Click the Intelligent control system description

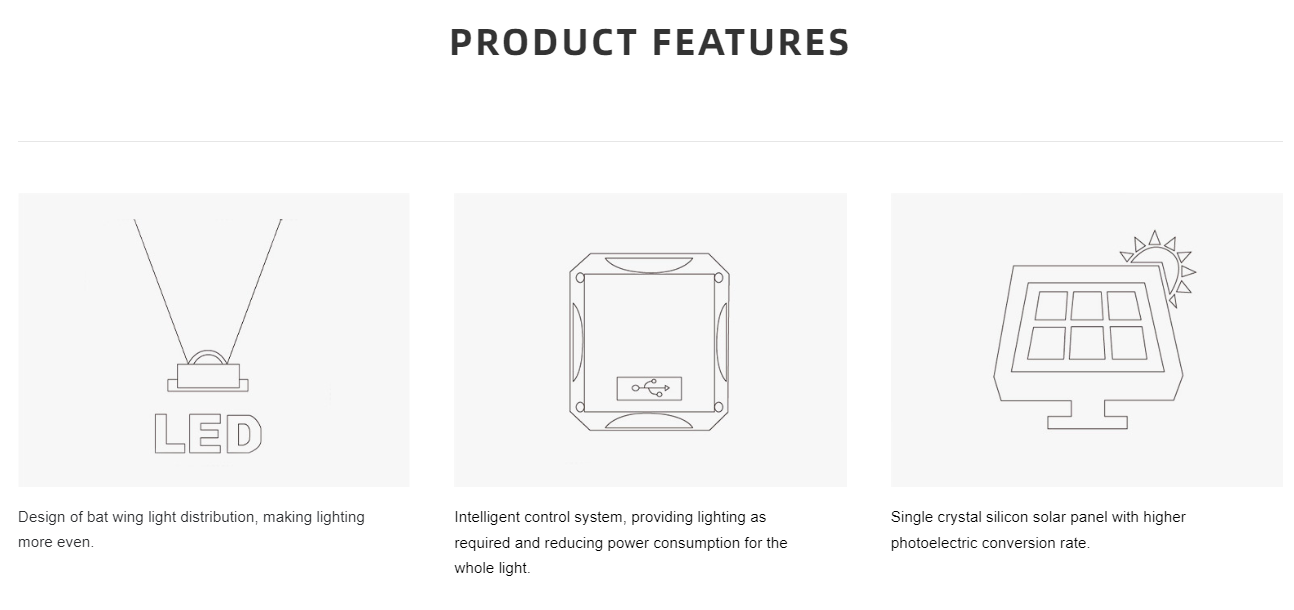621,543
